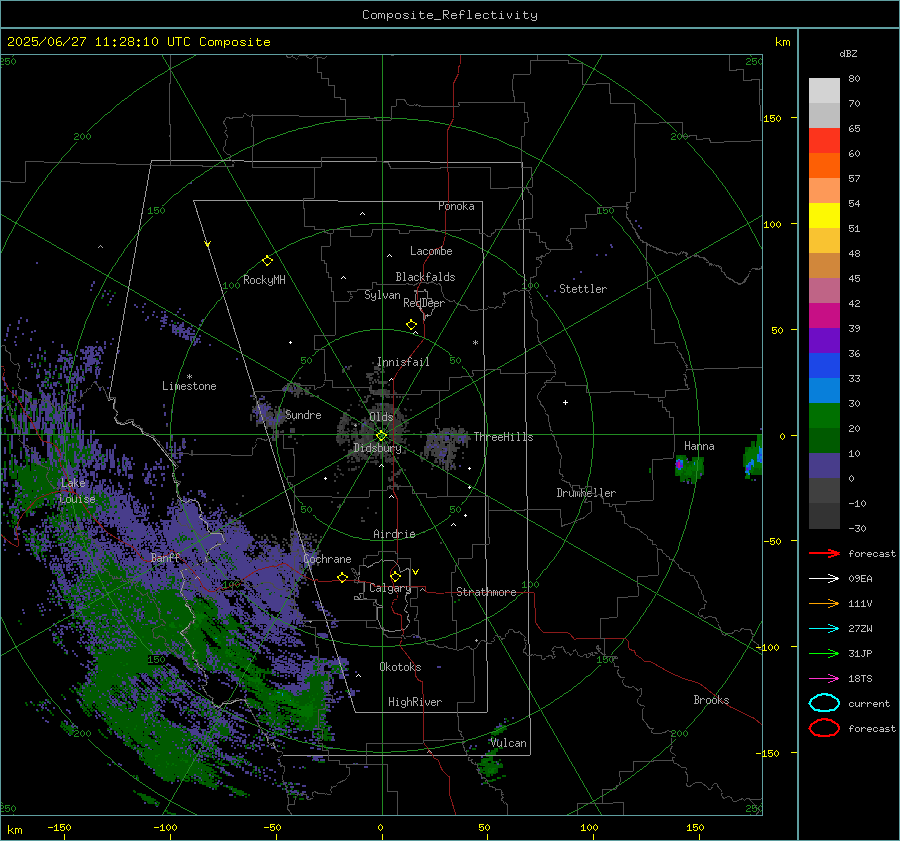Click the magenta 18TS arrow icon

tap(824, 679)
